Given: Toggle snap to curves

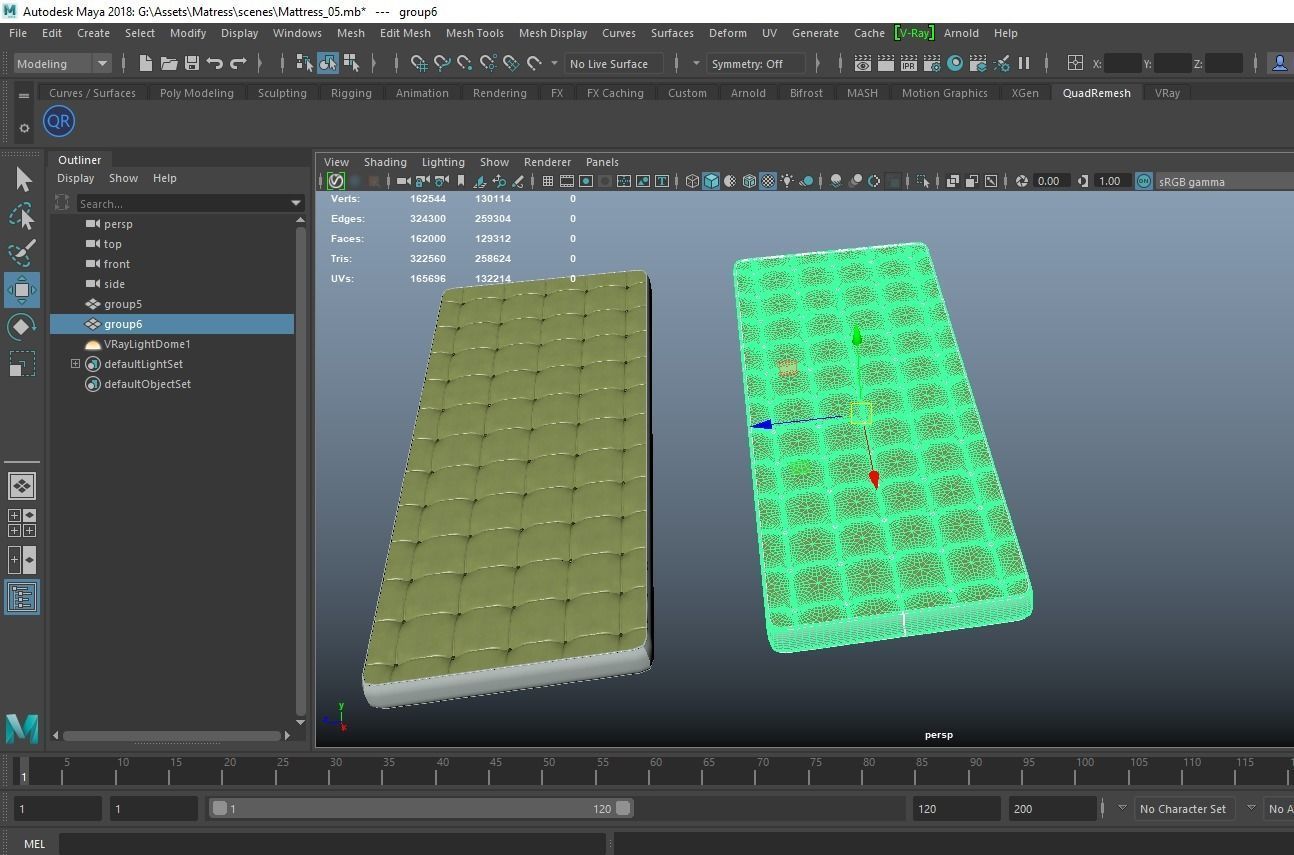Looking at the screenshot, I should pyautogui.click(x=442, y=63).
